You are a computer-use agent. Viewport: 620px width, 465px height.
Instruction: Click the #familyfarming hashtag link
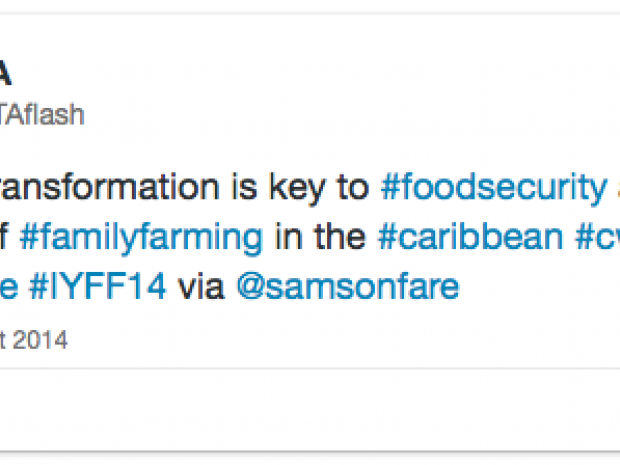pyautogui.click(x=141, y=238)
